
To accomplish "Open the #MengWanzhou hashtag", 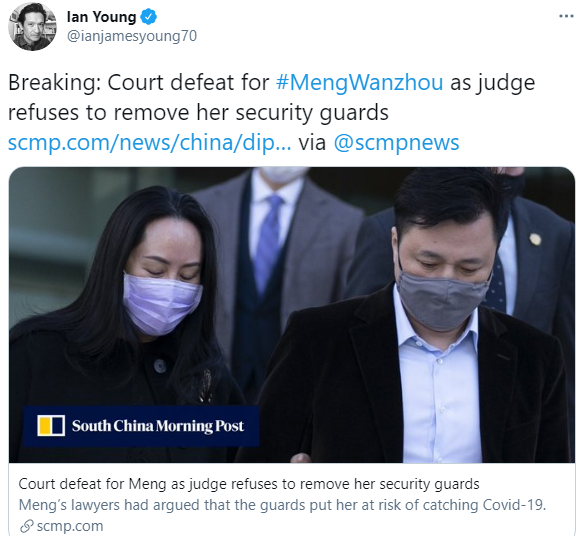I will point(359,82).
